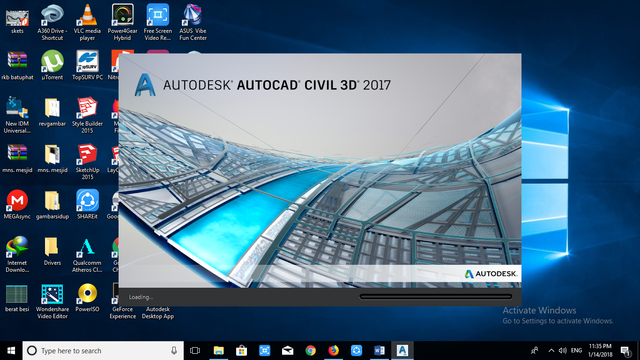Screen dimensions: 640x360
Task: Open the clock and calendar flyout
Action: [600, 351]
